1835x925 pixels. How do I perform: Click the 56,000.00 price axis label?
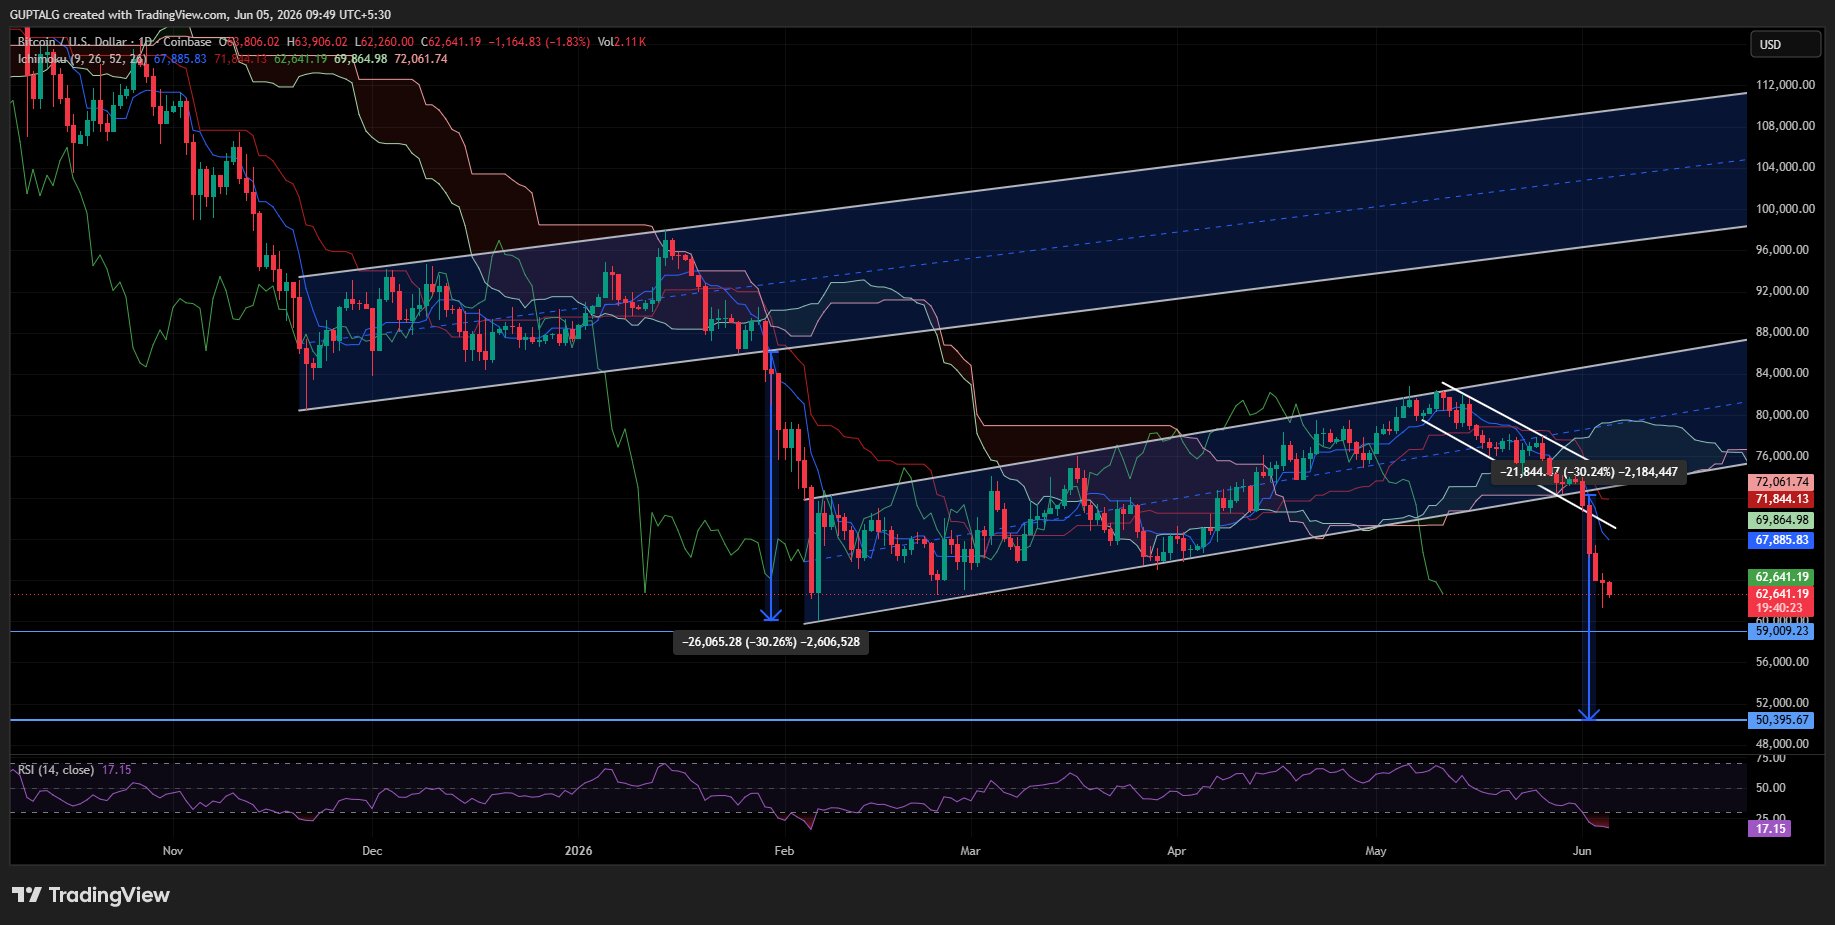tap(1782, 662)
